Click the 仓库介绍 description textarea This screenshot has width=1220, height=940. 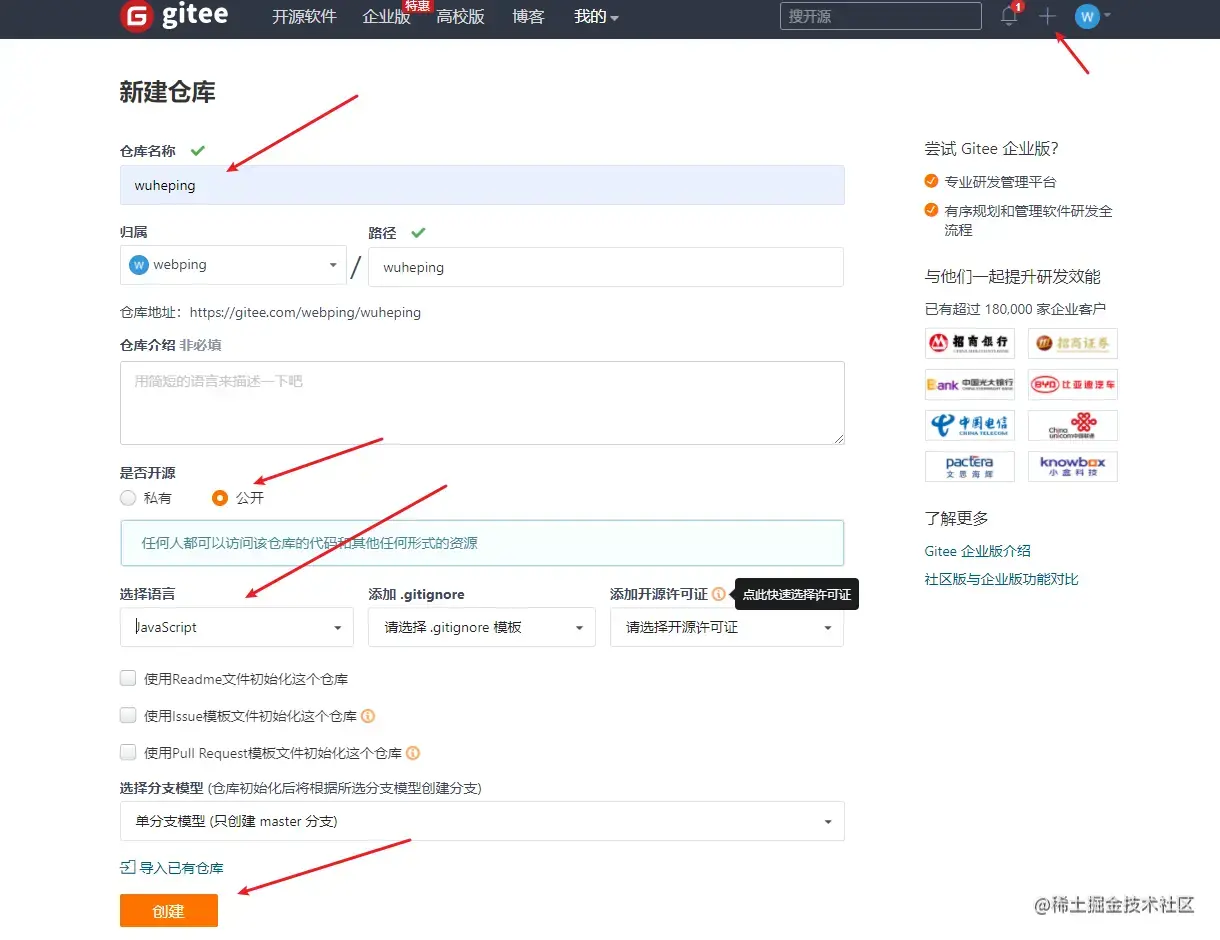point(482,403)
